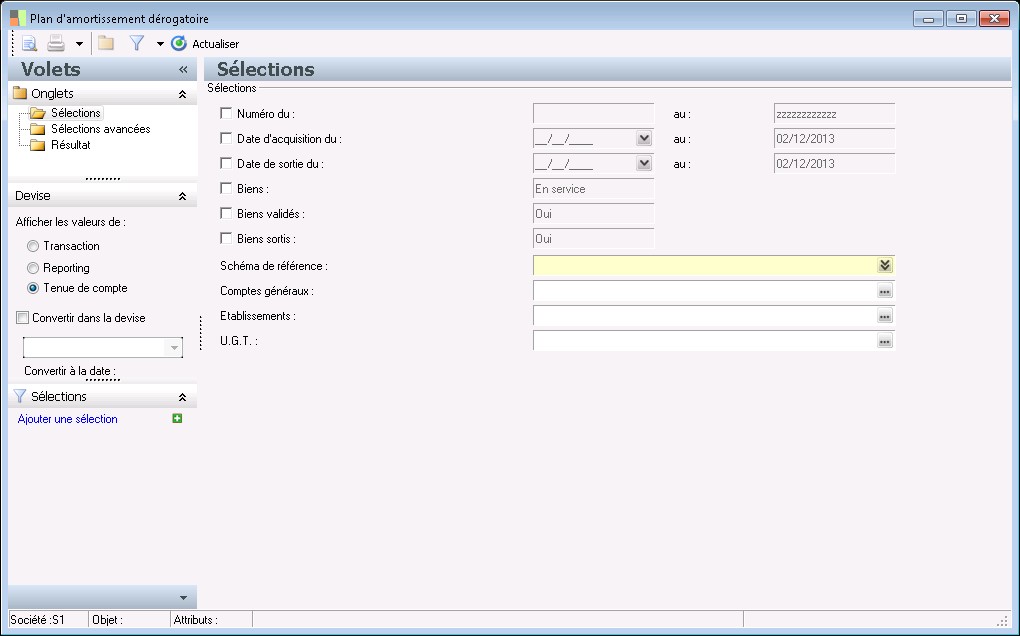The image size is (1020, 636).
Task: Enable Convertir dans la devise checkbox
Action: (x=23, y=318)
